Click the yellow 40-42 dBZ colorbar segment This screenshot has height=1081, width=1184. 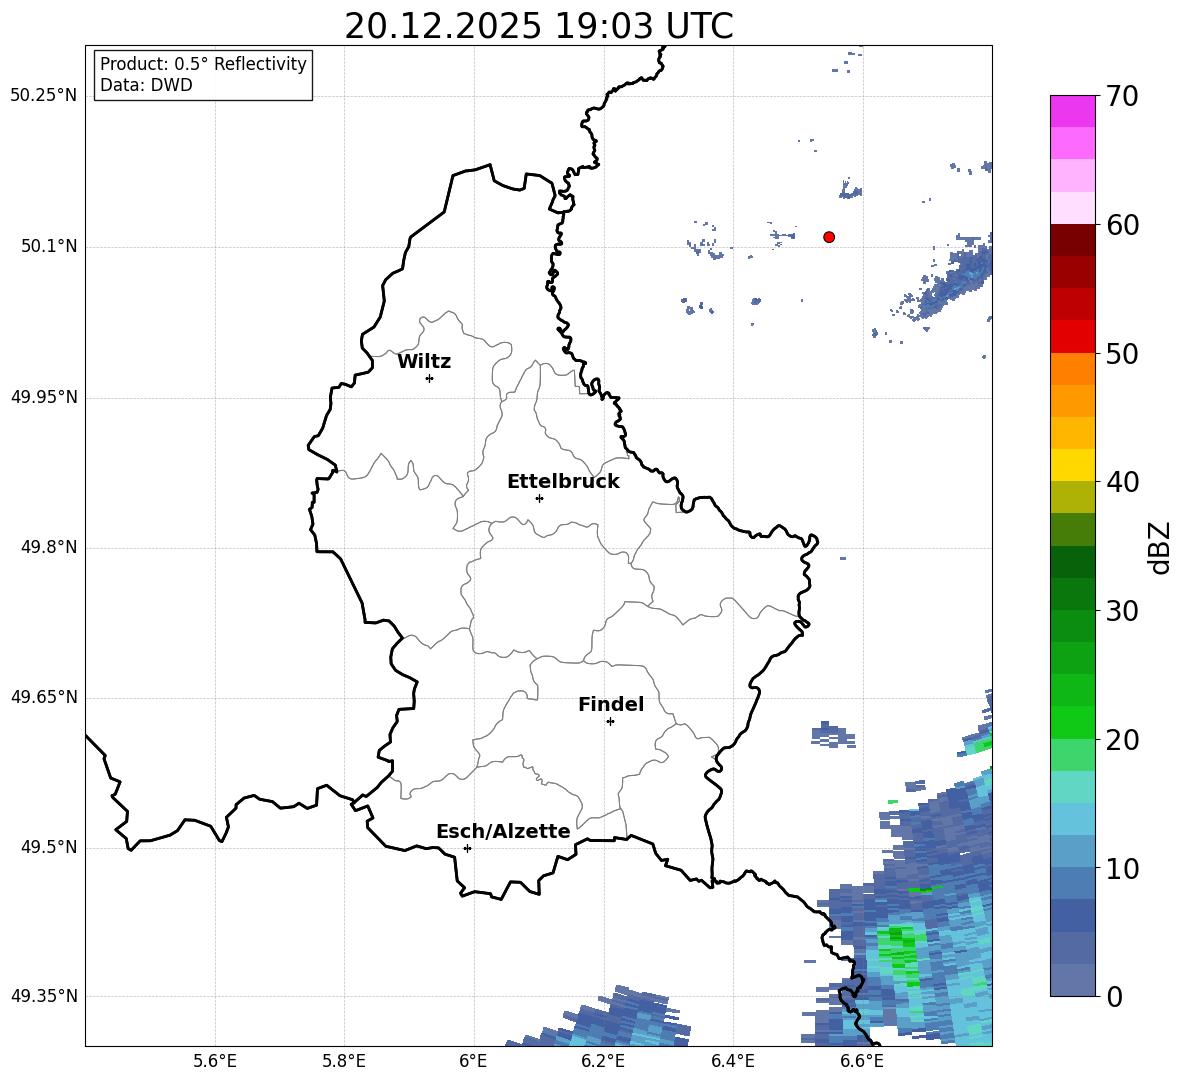point(1072,465)
